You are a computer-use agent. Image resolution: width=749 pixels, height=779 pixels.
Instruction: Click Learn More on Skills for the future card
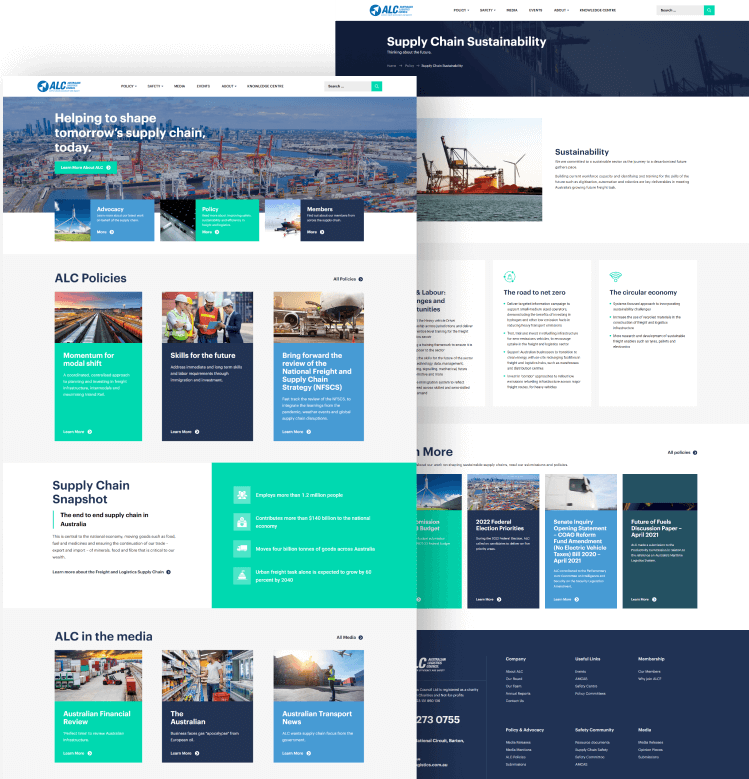[185, 432]
